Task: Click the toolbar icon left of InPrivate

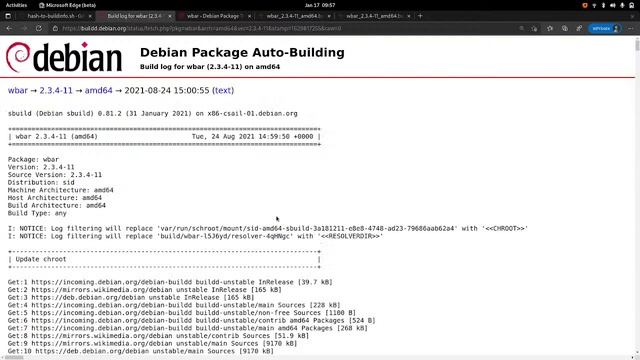Action: [579, 29]
